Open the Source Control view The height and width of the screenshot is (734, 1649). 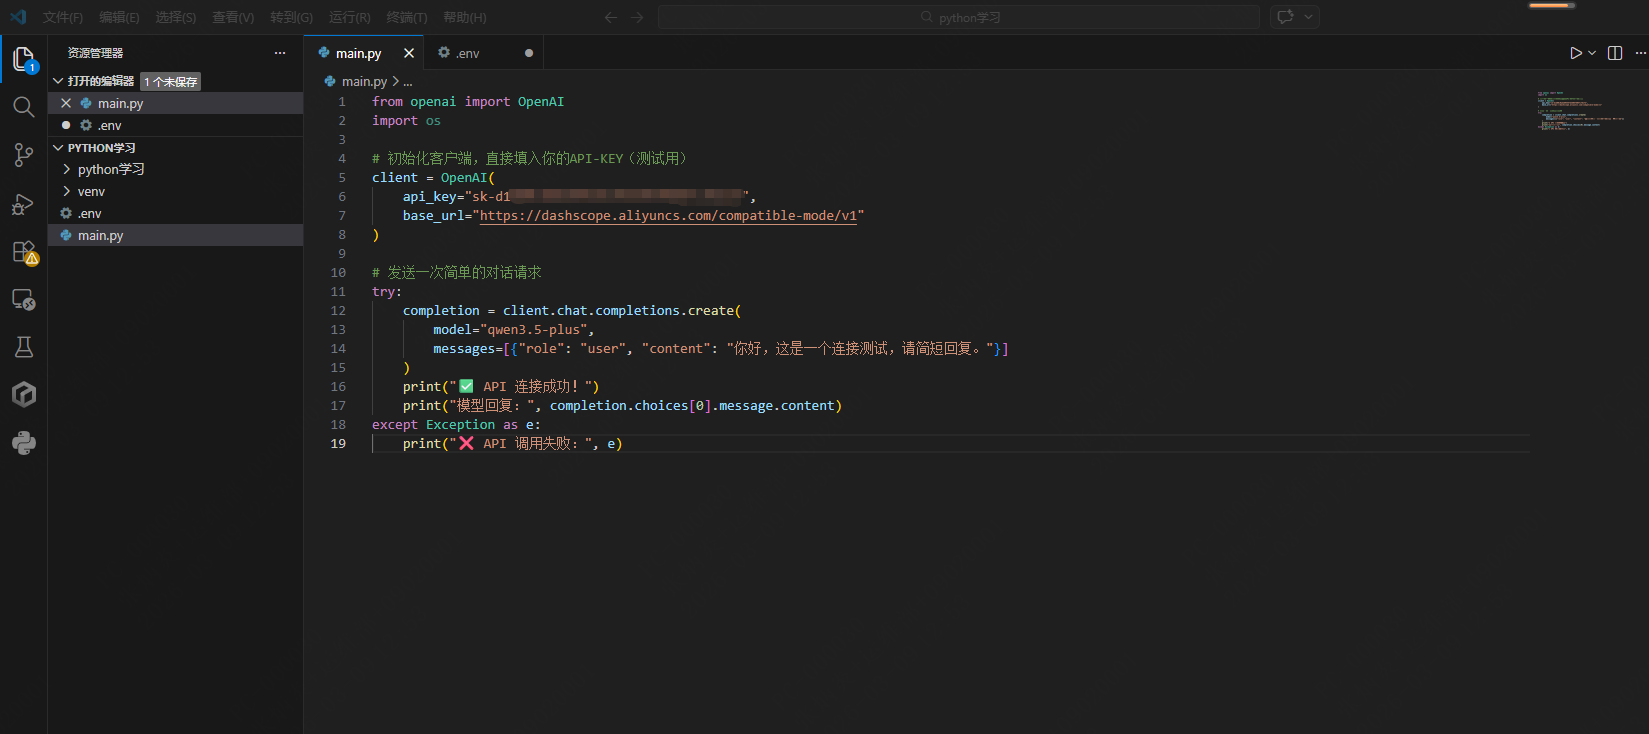[x=24, y=155]
